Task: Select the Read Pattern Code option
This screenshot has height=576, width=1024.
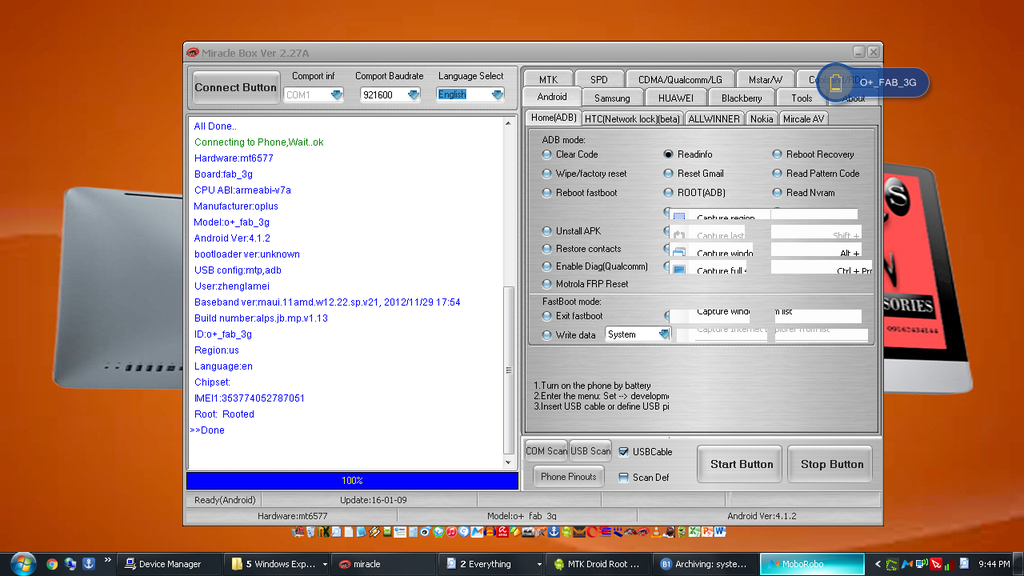Action: pyautogui.click(x=777, y=174)
